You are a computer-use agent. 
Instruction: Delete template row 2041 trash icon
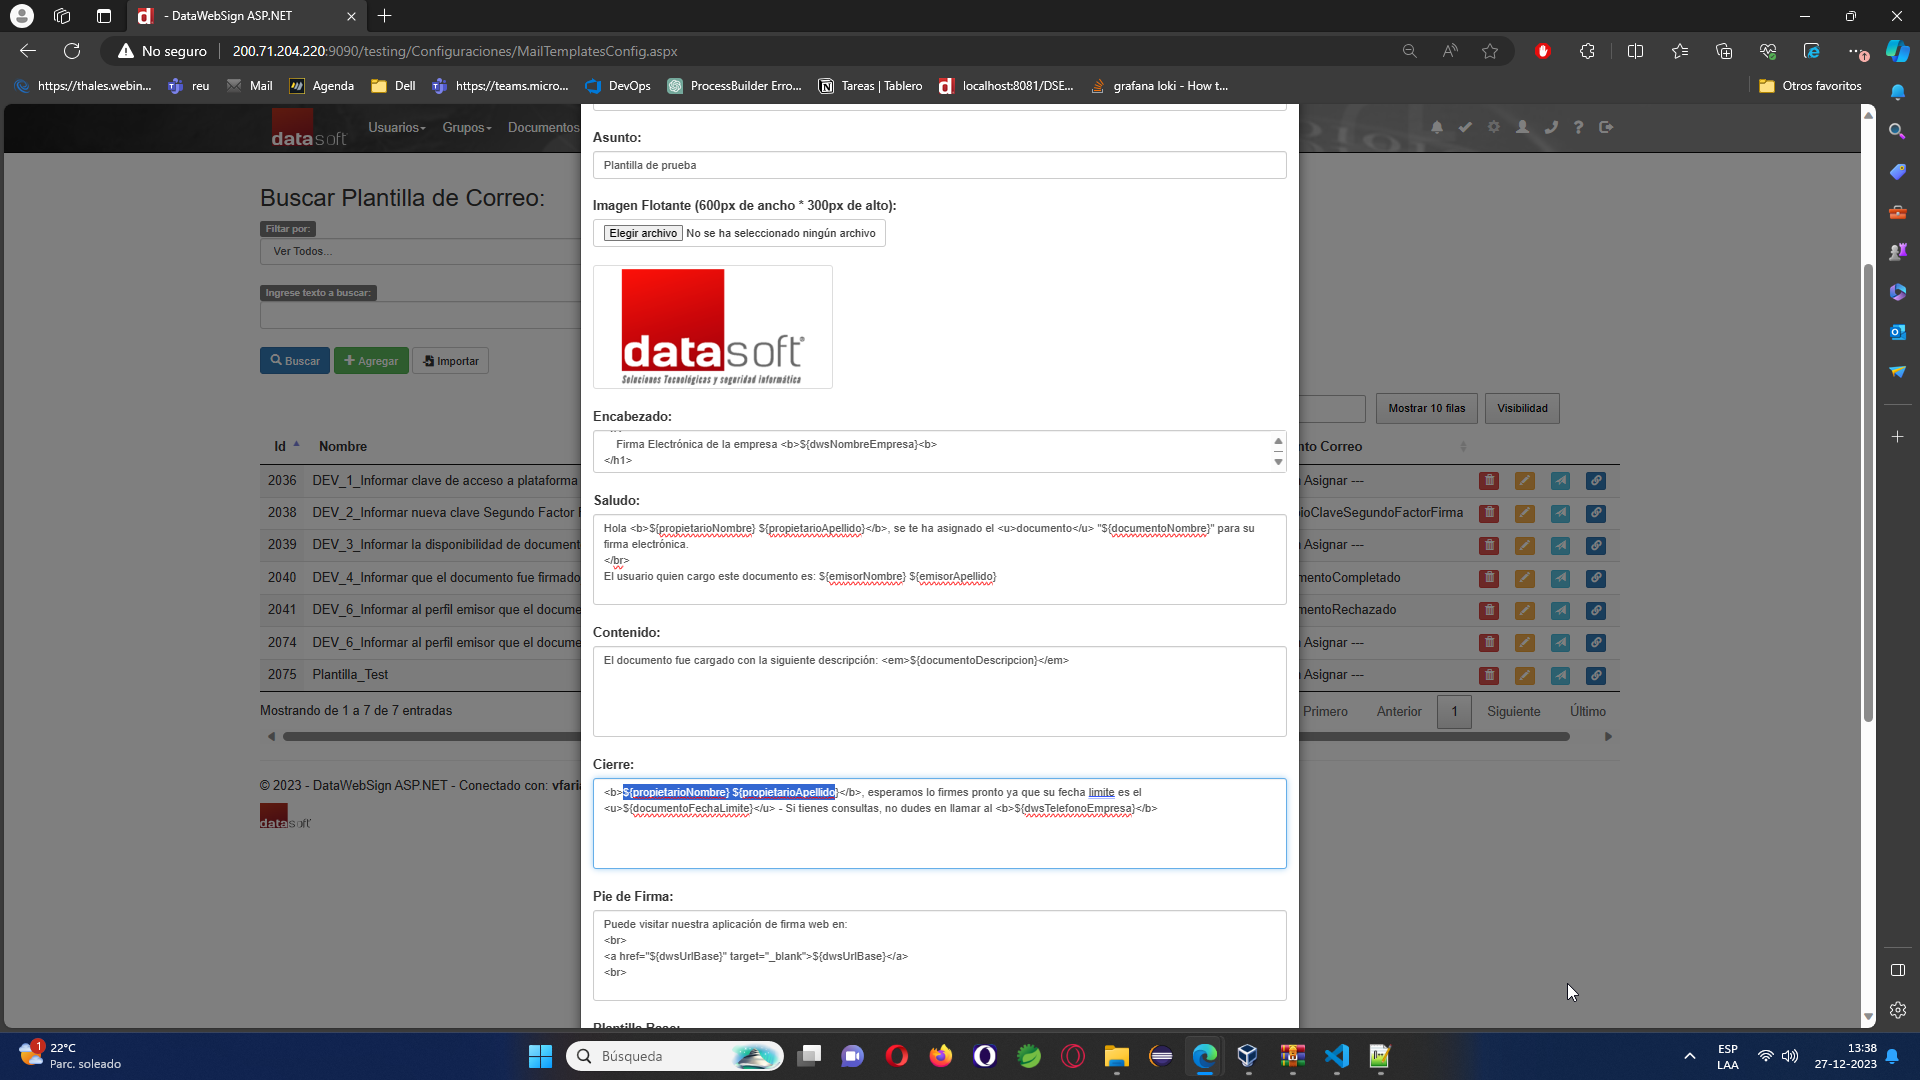click(1489, 610)
